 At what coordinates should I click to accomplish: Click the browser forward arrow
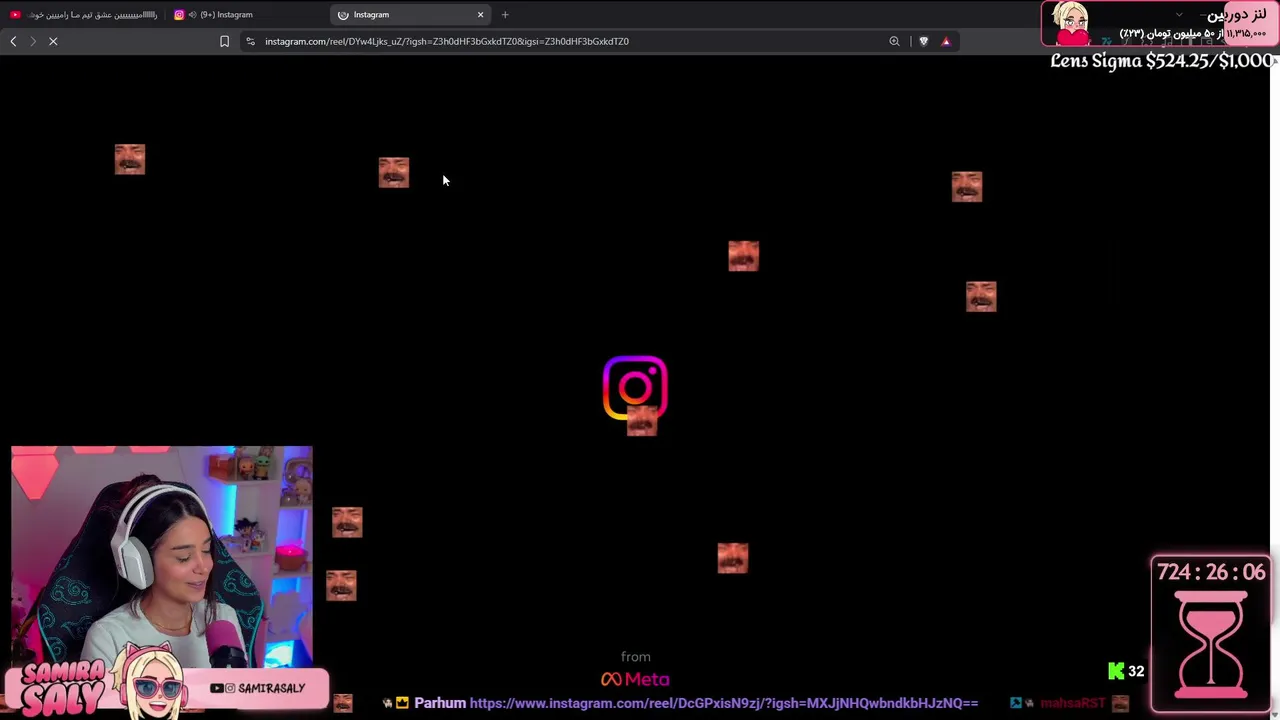[33, 41]
